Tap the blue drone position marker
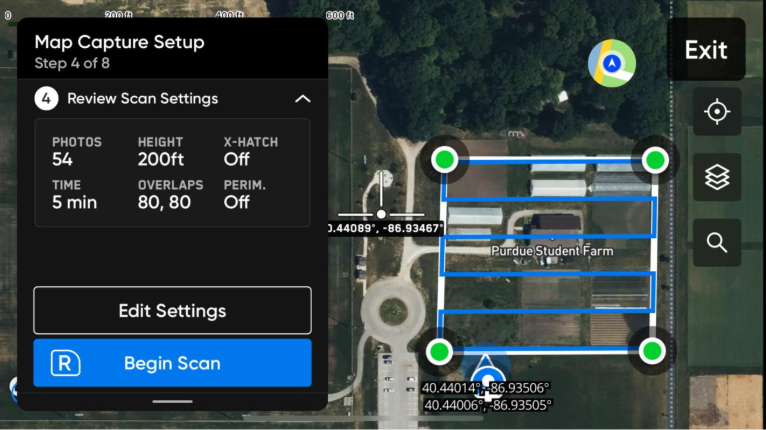Viewport: 766px width, 430px height. coord(487,377)
